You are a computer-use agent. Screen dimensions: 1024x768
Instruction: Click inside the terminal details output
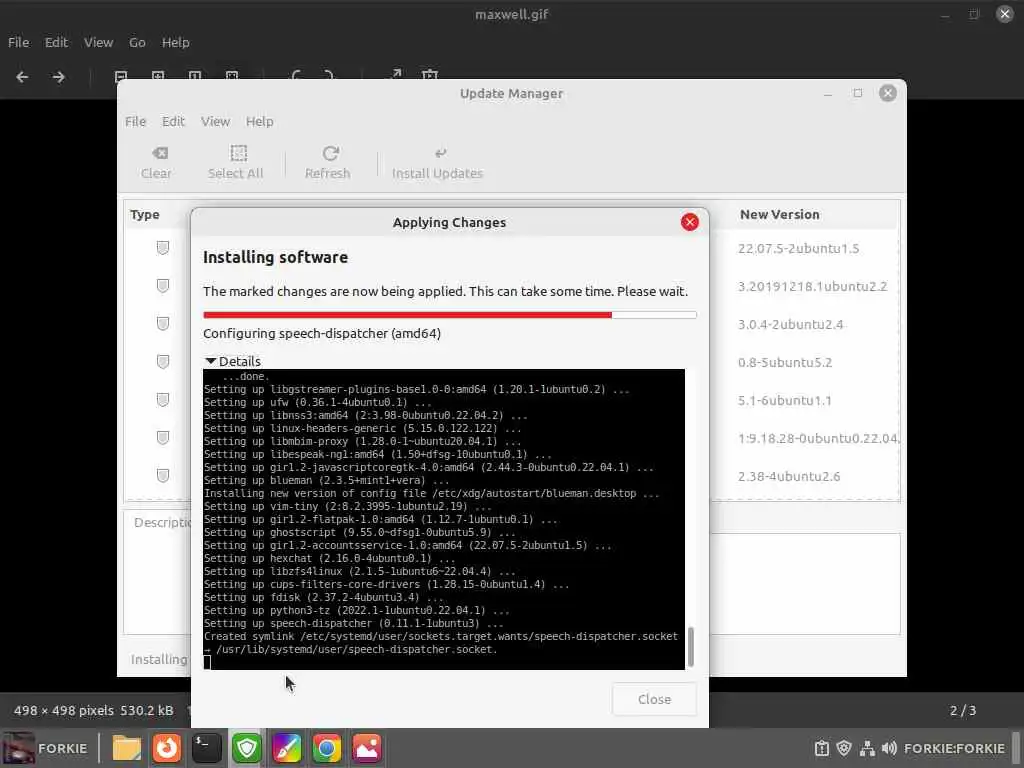click(x=444, y=519)
